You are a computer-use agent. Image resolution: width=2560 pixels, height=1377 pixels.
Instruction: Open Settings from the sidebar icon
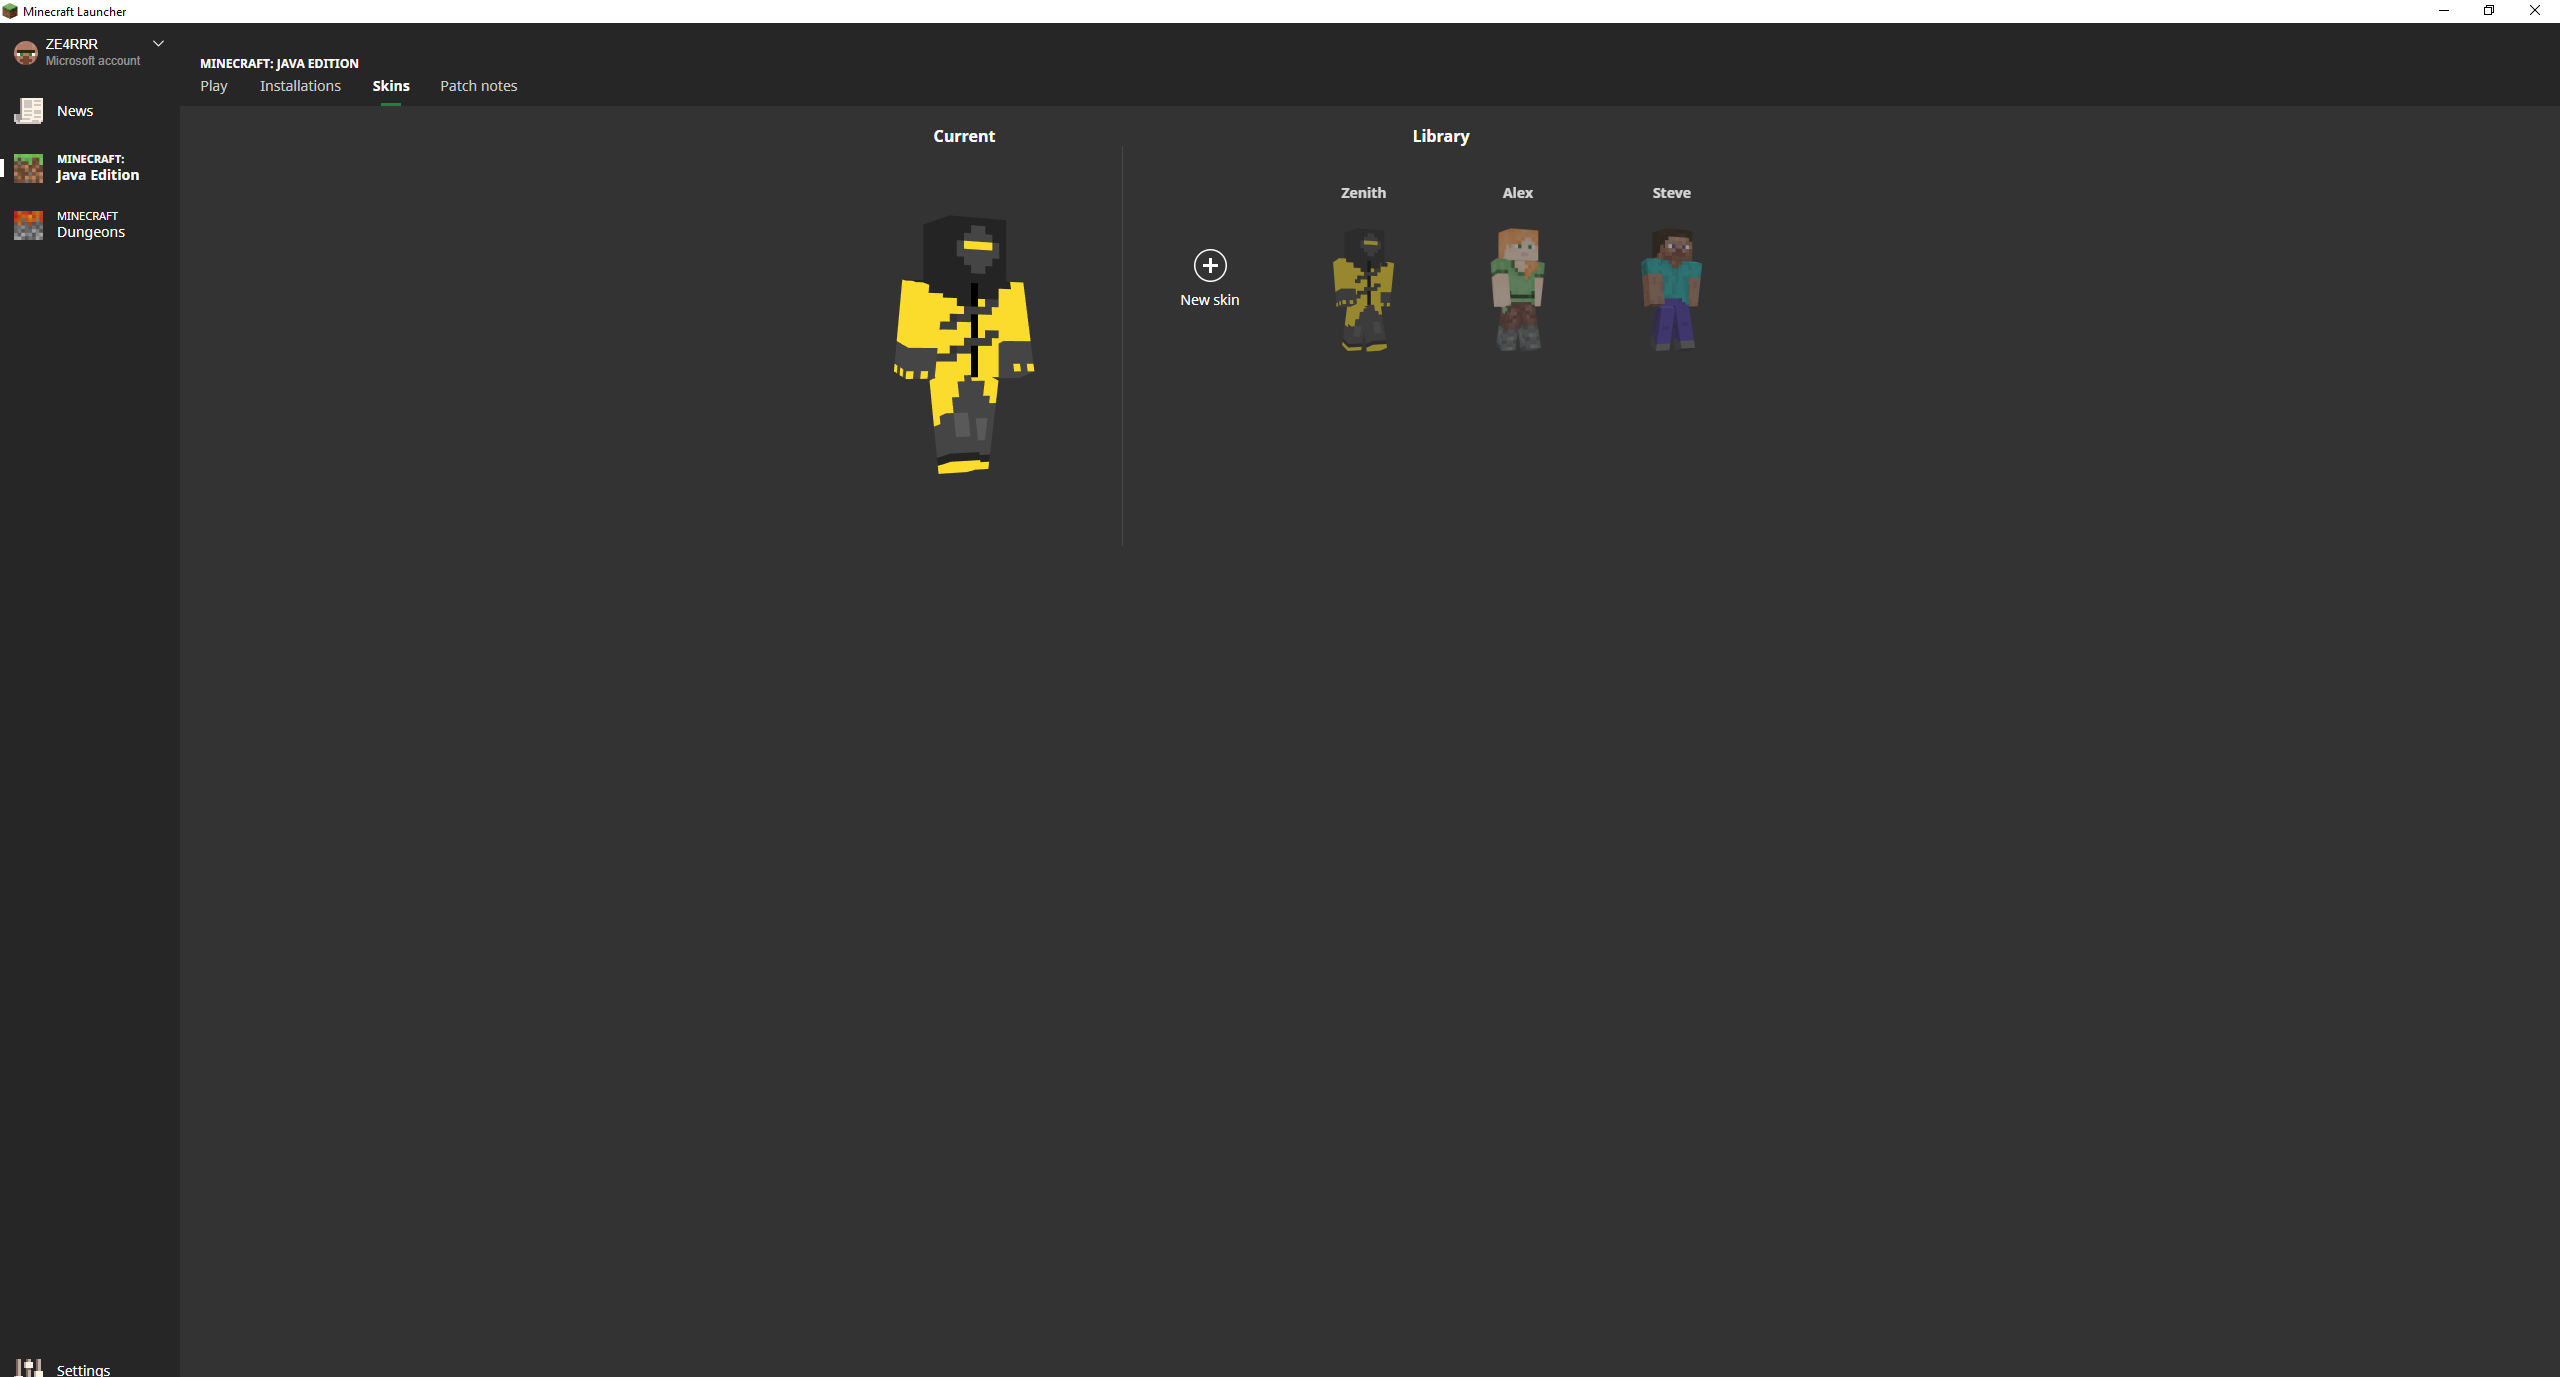tap(29, 1367)
